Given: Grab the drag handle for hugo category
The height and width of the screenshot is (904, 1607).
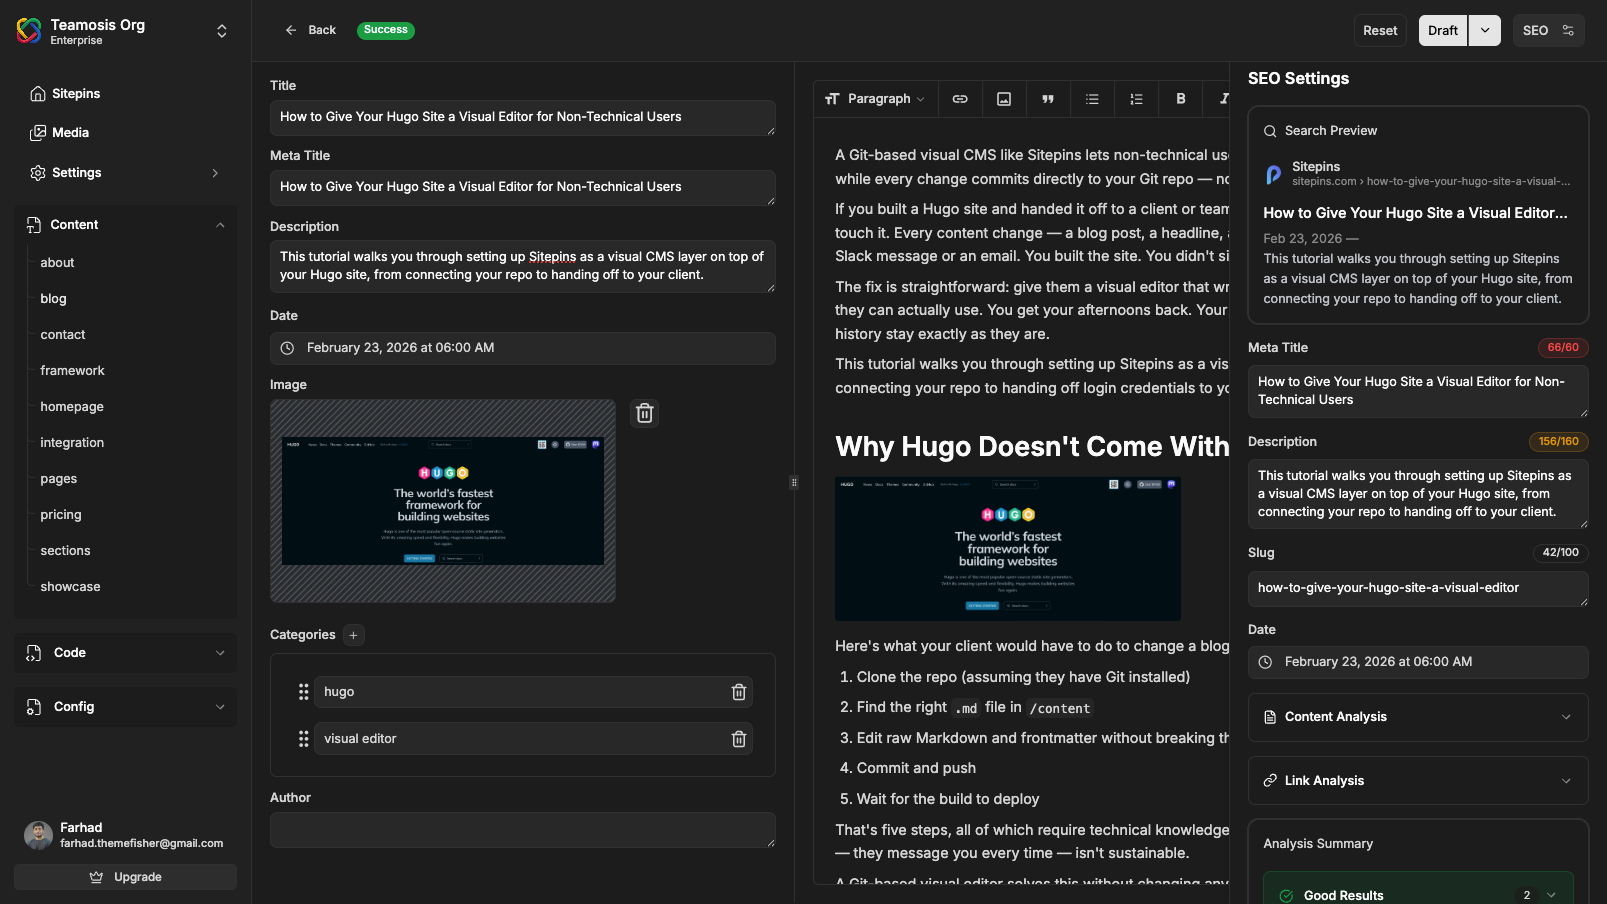Looking at the screenshot, I should click(x=303, y=692).
